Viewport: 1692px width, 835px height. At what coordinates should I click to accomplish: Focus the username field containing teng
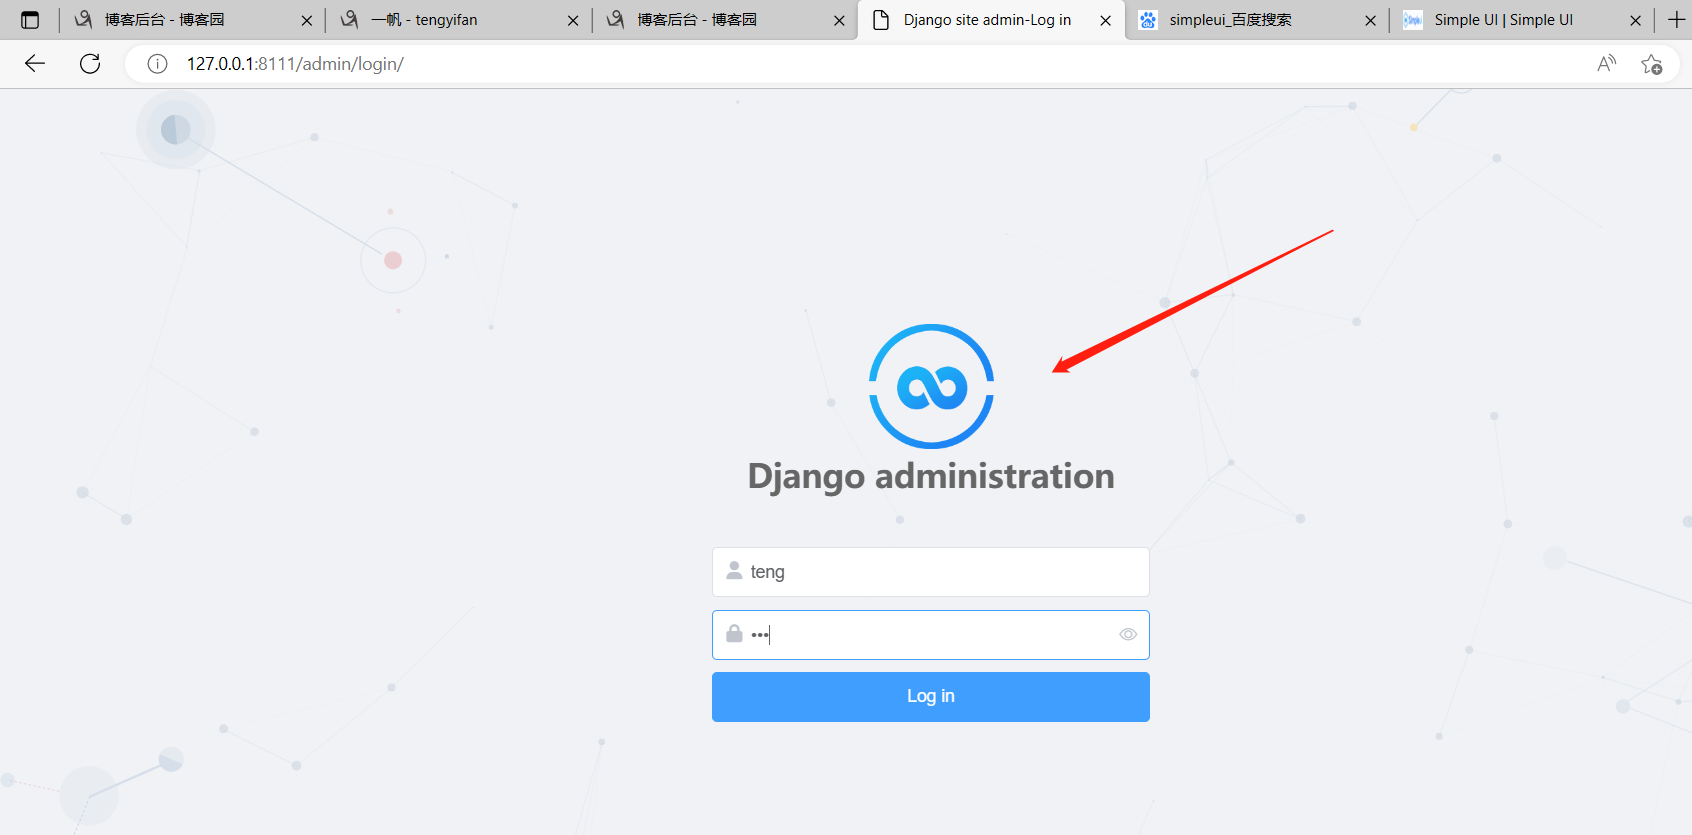[x=931, y=572]
